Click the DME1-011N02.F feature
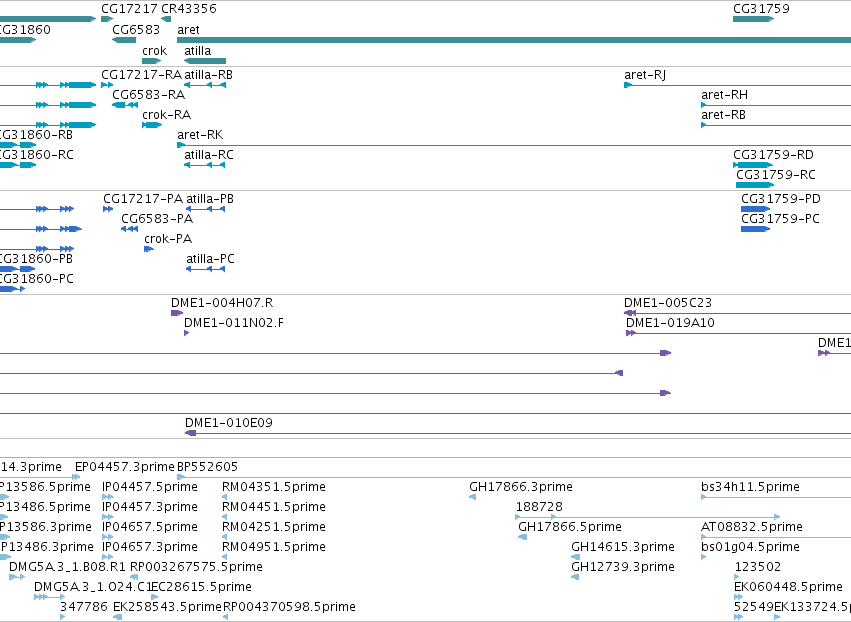The image size is (851, 622). [234, 323]
